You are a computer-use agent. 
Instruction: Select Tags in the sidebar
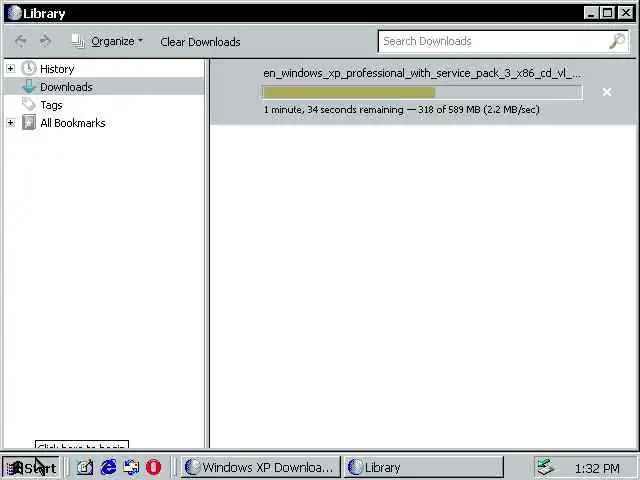click(x=51, y=105)
